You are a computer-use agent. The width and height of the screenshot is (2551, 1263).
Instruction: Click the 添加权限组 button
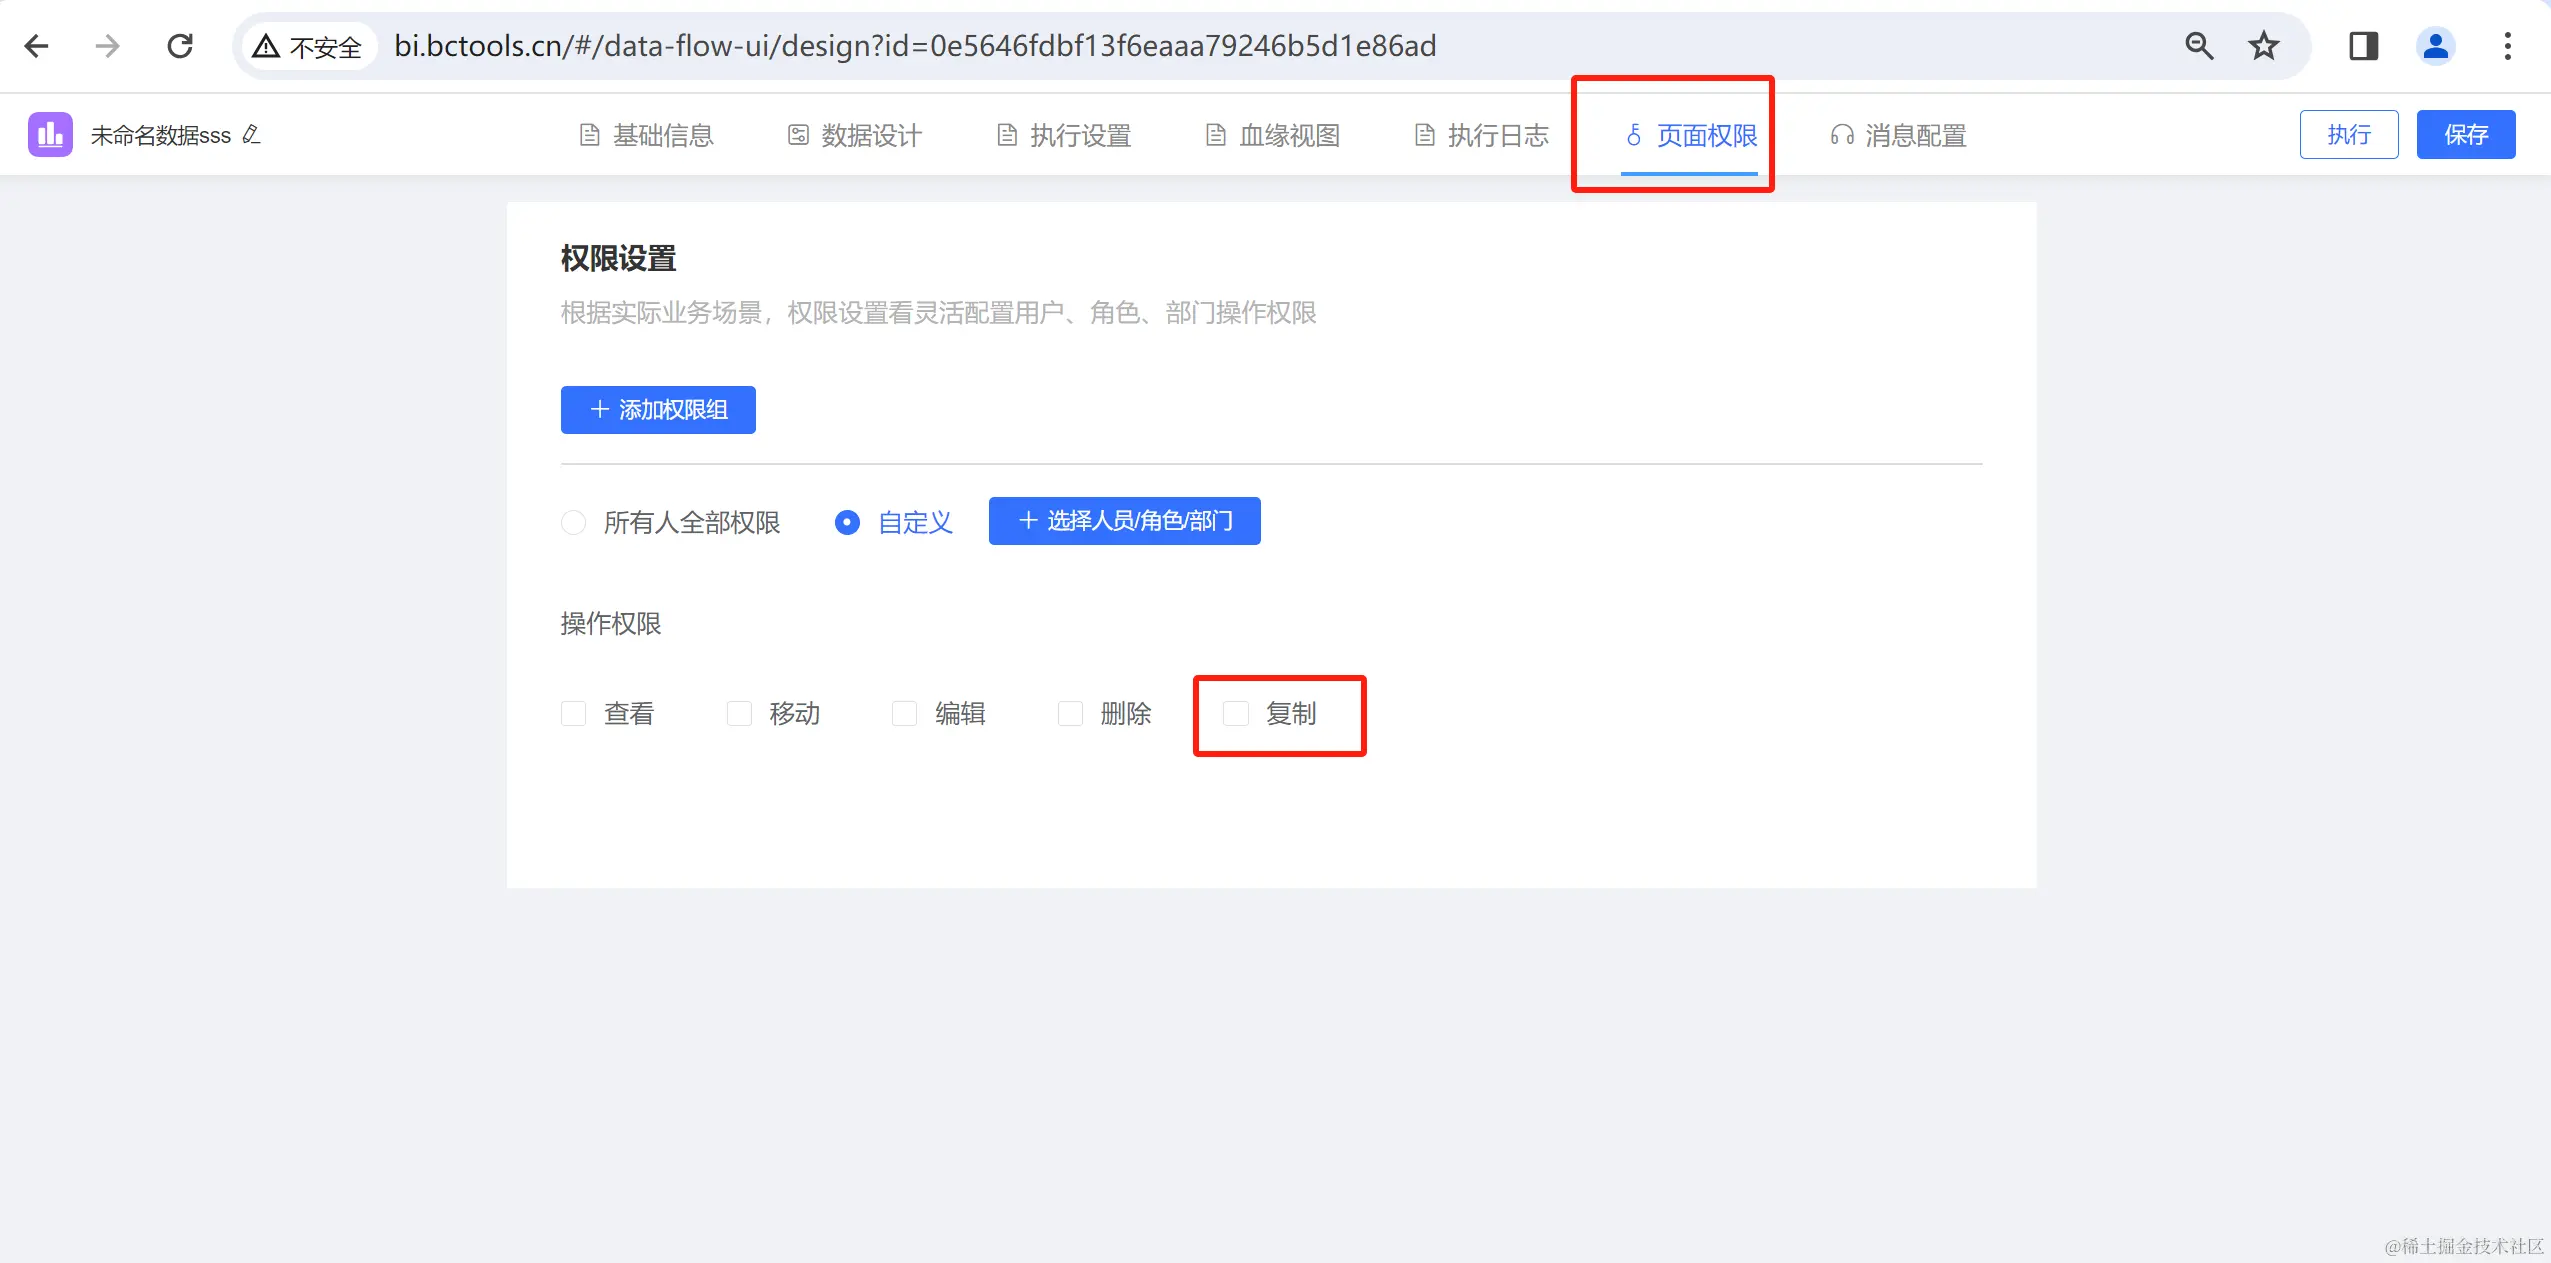click(658, 410)
